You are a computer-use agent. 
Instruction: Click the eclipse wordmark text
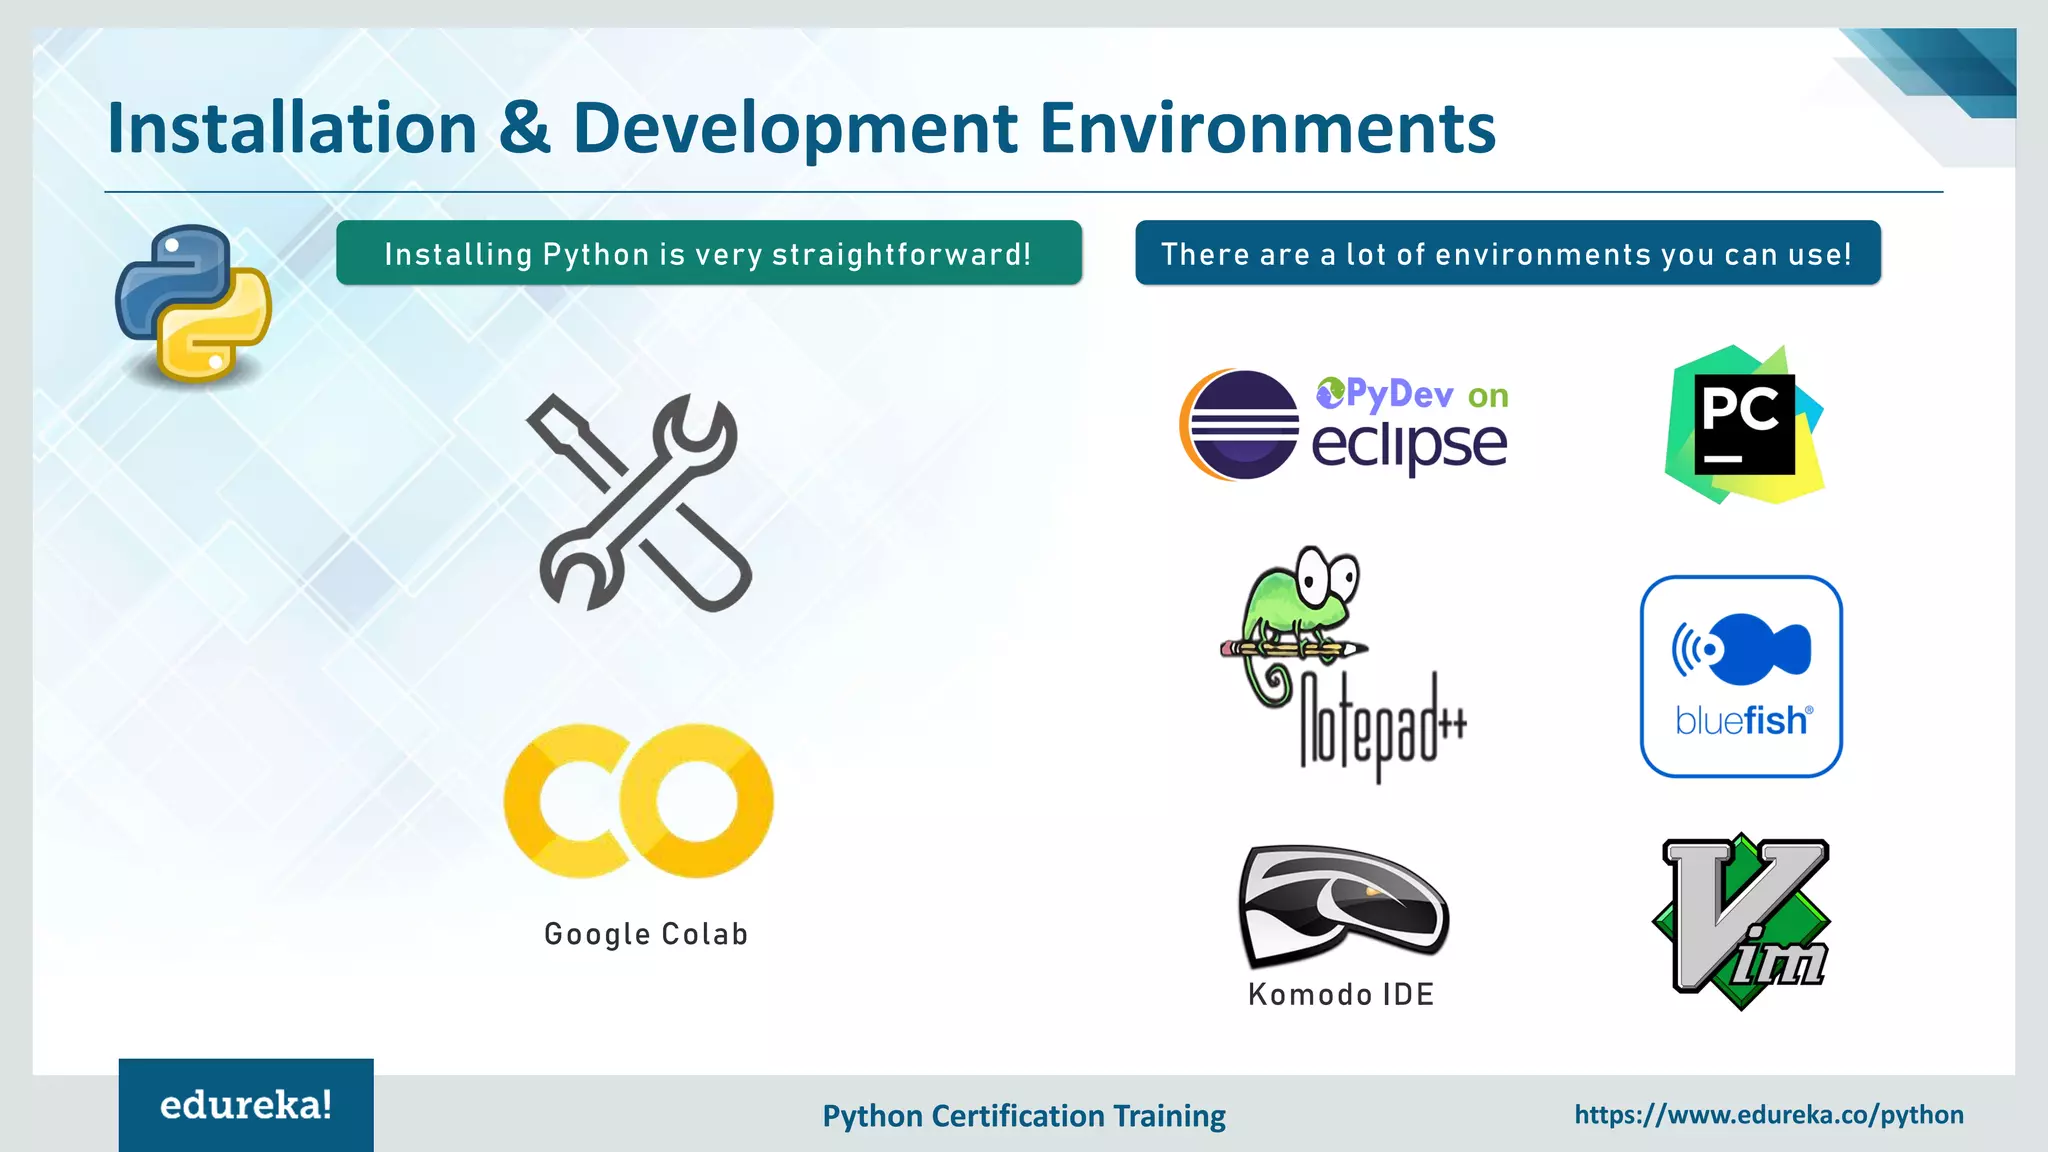(1408, 445)
